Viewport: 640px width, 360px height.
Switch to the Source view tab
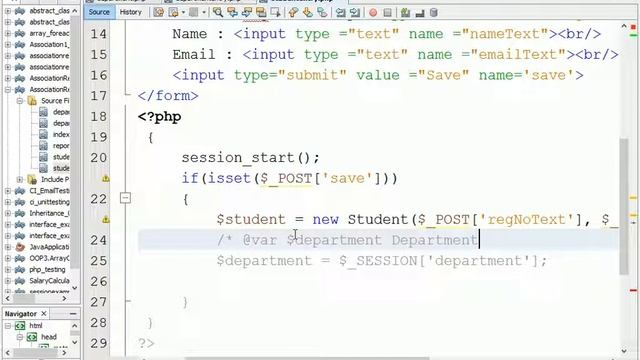99,12
